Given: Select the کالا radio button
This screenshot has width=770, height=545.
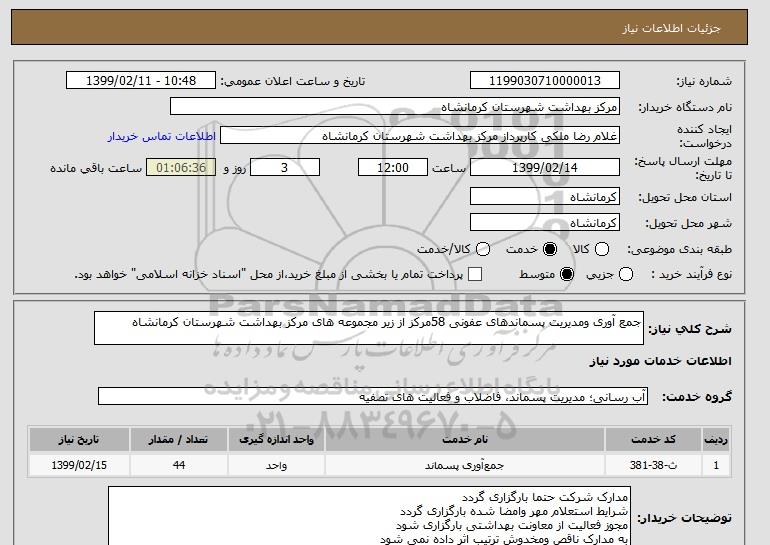Looking at the screenshot, I should click(602, 249).
